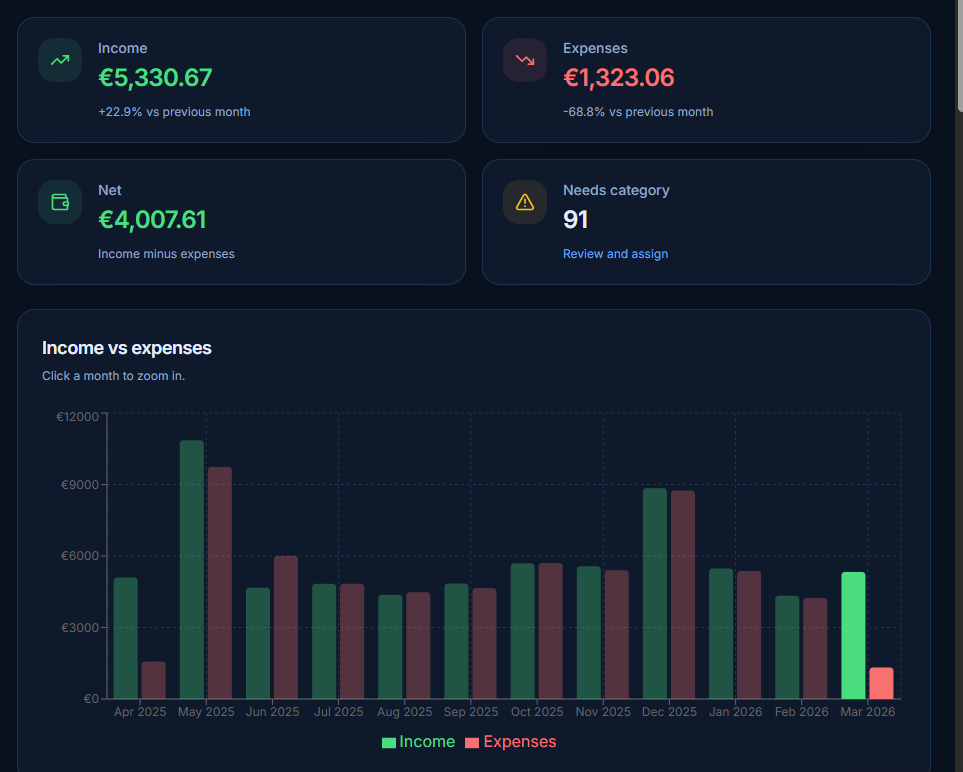Viewport: 963px width, 772px height.
Task: Click the upward trend icon on the Income card
Action: tap(59, 59)
